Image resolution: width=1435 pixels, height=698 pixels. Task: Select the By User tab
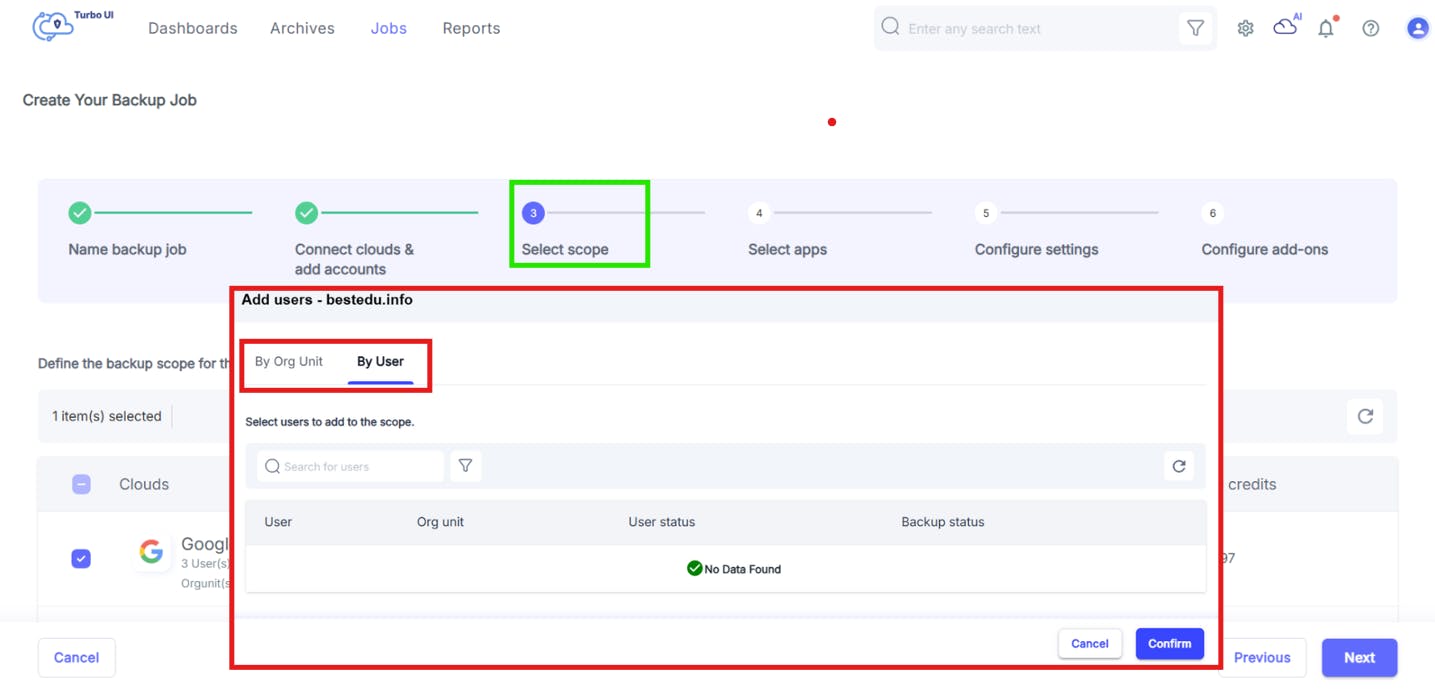[380, 362]
